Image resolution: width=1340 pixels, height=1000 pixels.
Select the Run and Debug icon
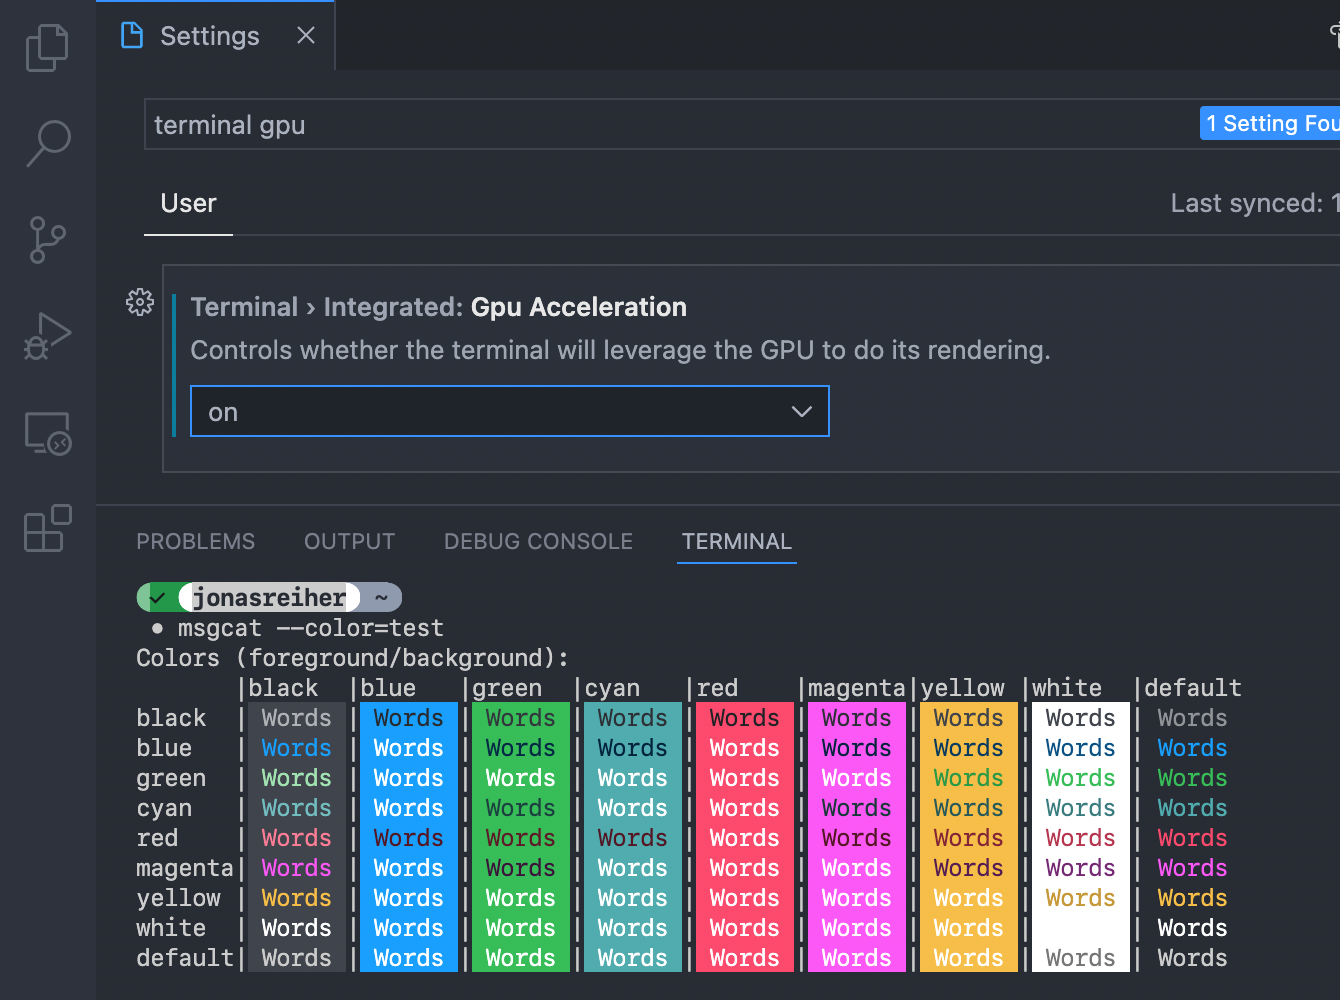(46, 334)
